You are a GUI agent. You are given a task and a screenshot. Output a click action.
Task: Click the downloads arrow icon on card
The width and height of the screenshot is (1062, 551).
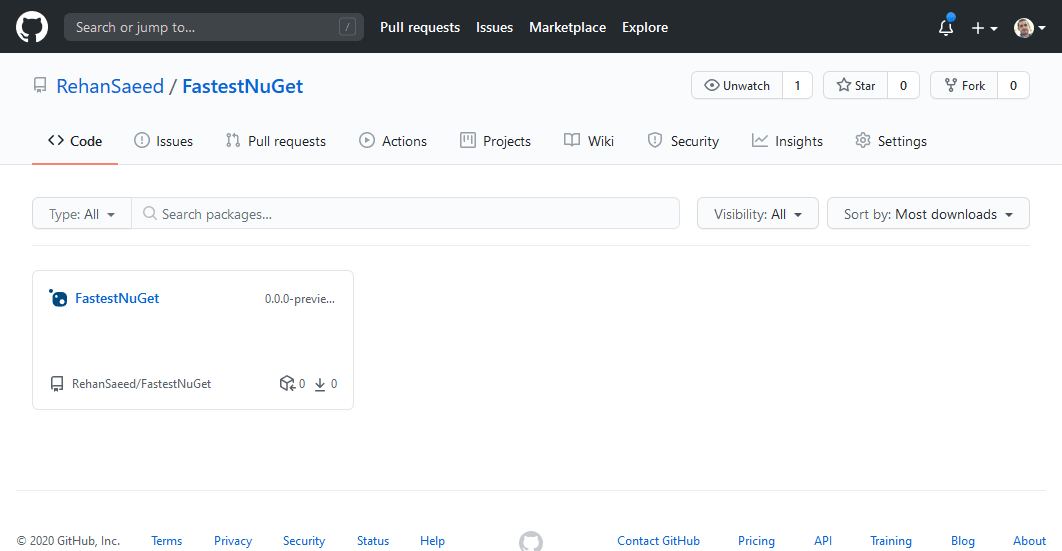click(x=320, y=384)
